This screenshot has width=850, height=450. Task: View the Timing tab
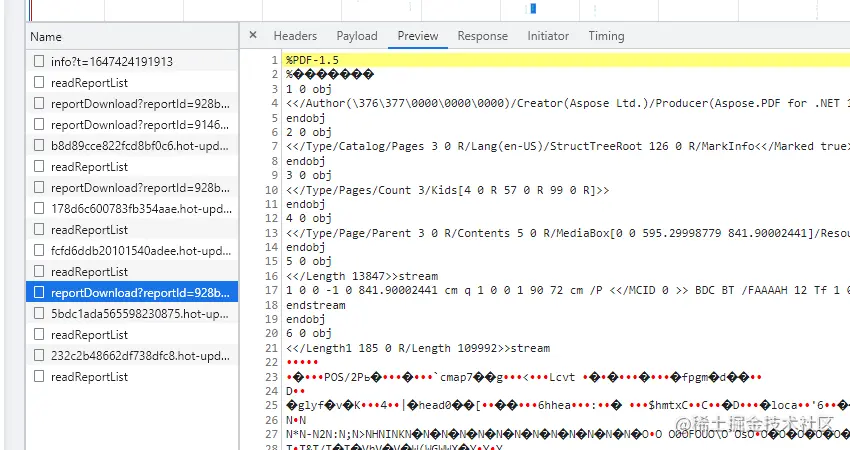[x=606, y=36]
